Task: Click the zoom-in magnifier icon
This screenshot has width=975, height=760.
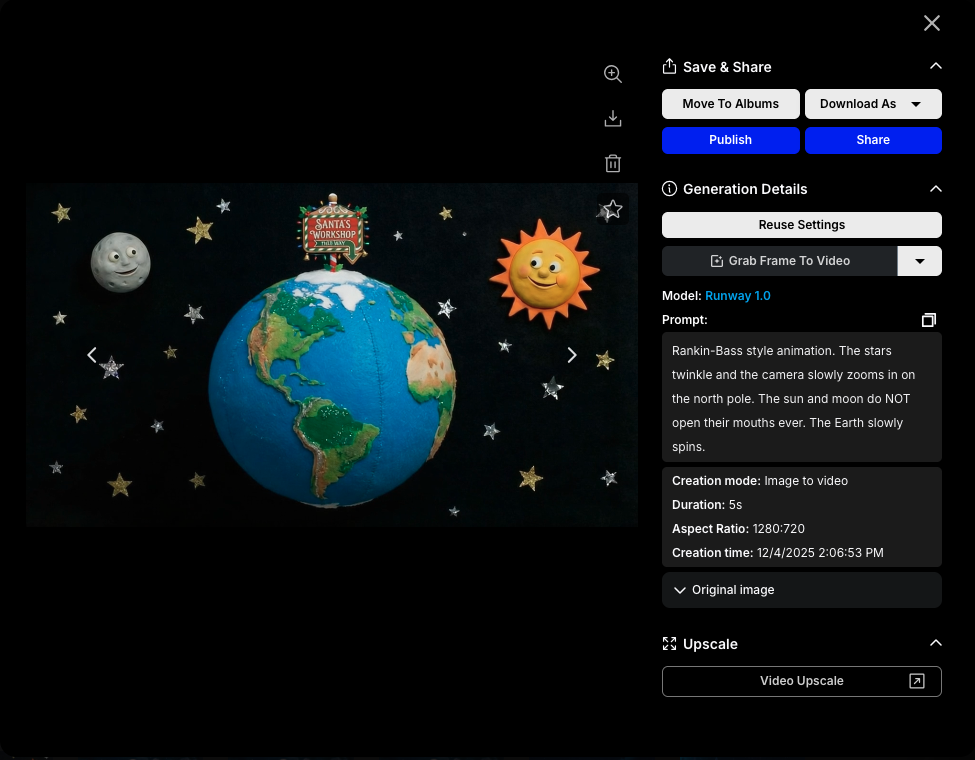Action: (612, 74)
